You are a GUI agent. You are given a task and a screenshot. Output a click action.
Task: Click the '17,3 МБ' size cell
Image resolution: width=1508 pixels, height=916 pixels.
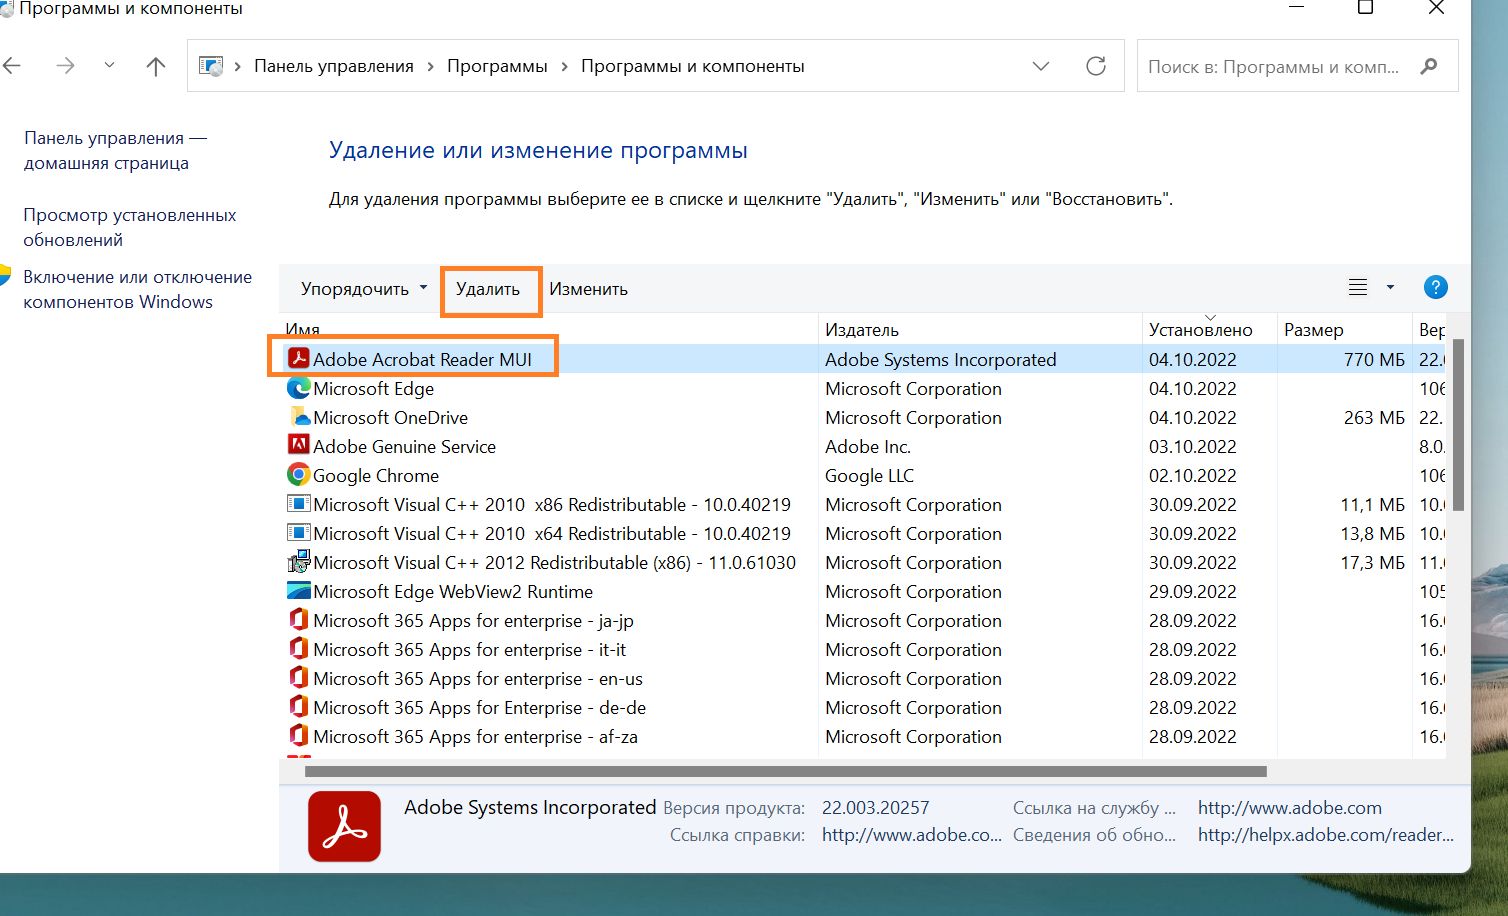click(1372, 562)
